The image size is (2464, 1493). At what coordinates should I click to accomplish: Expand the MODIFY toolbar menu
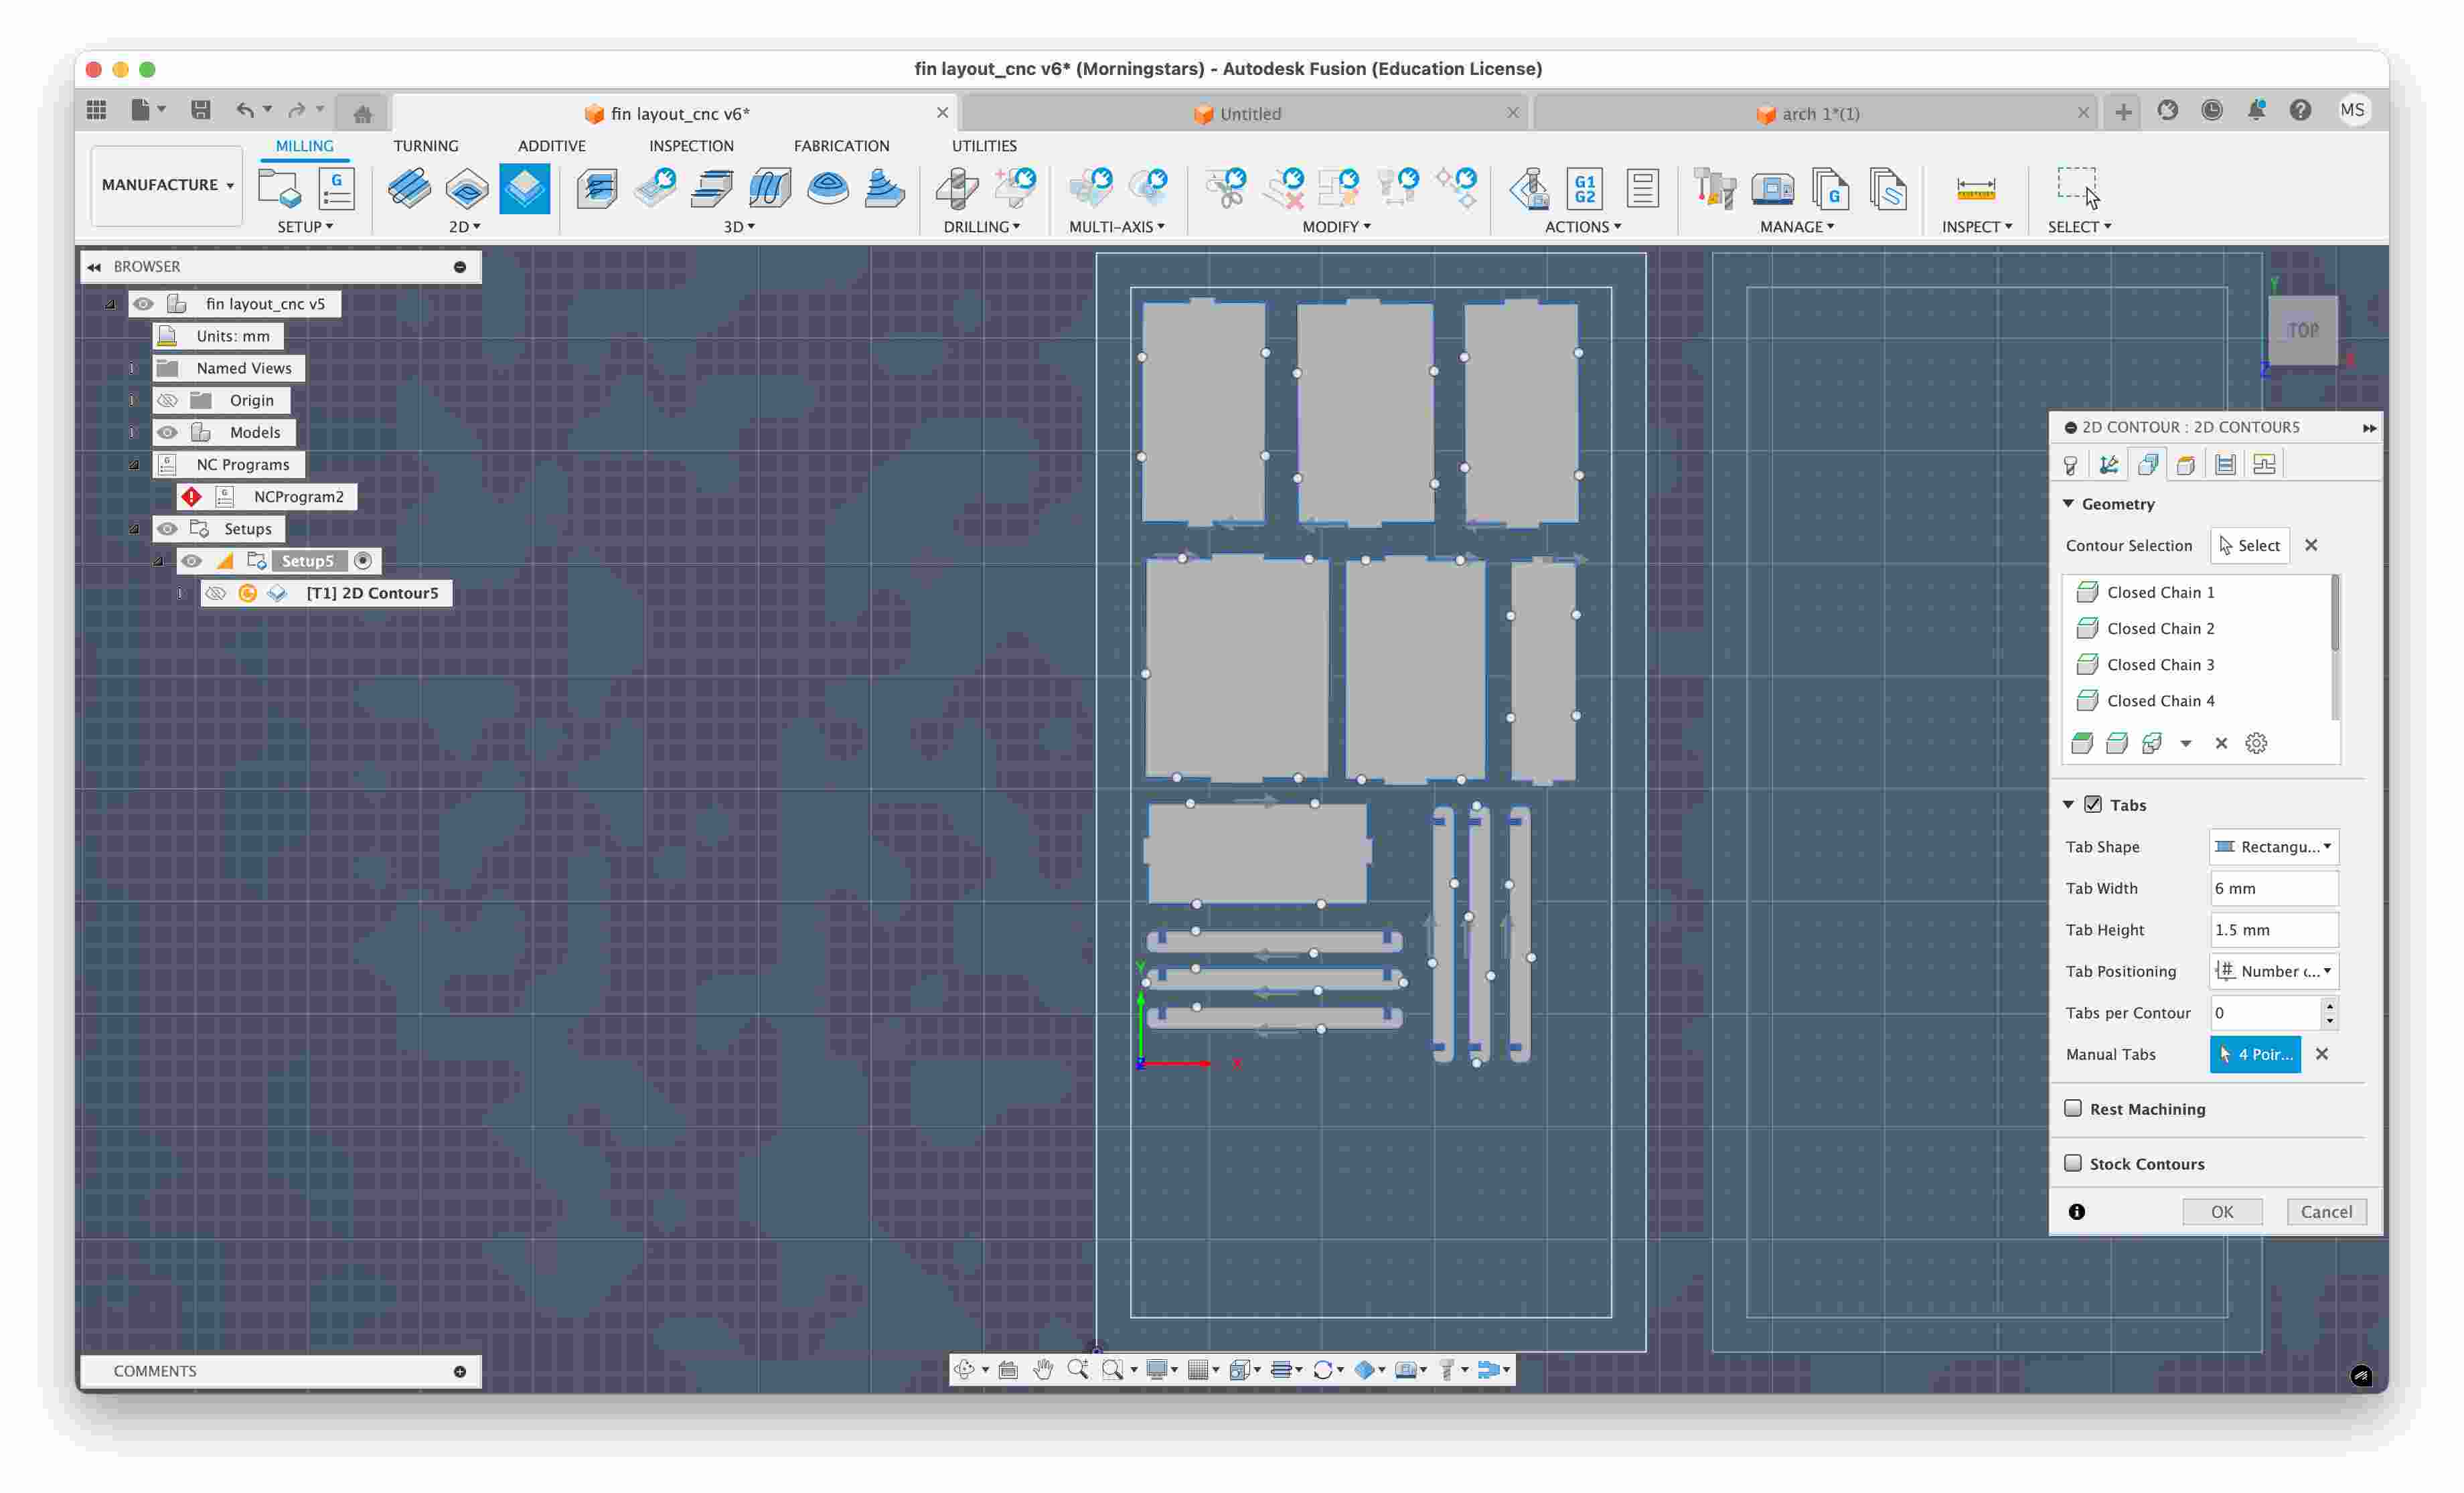click(x=1336, y=227)
